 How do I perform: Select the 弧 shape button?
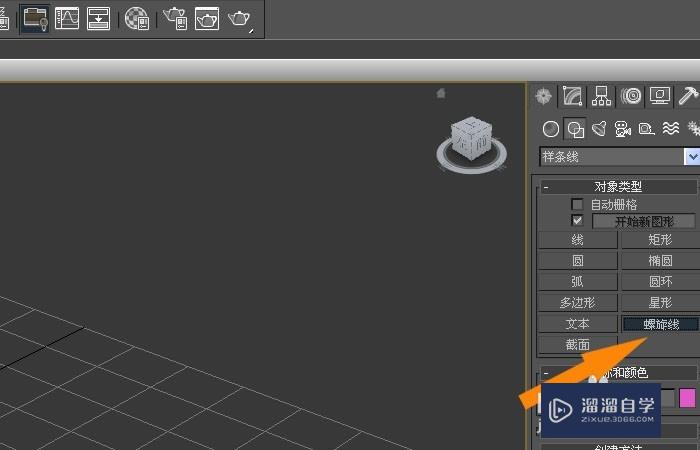click(578, 282)
